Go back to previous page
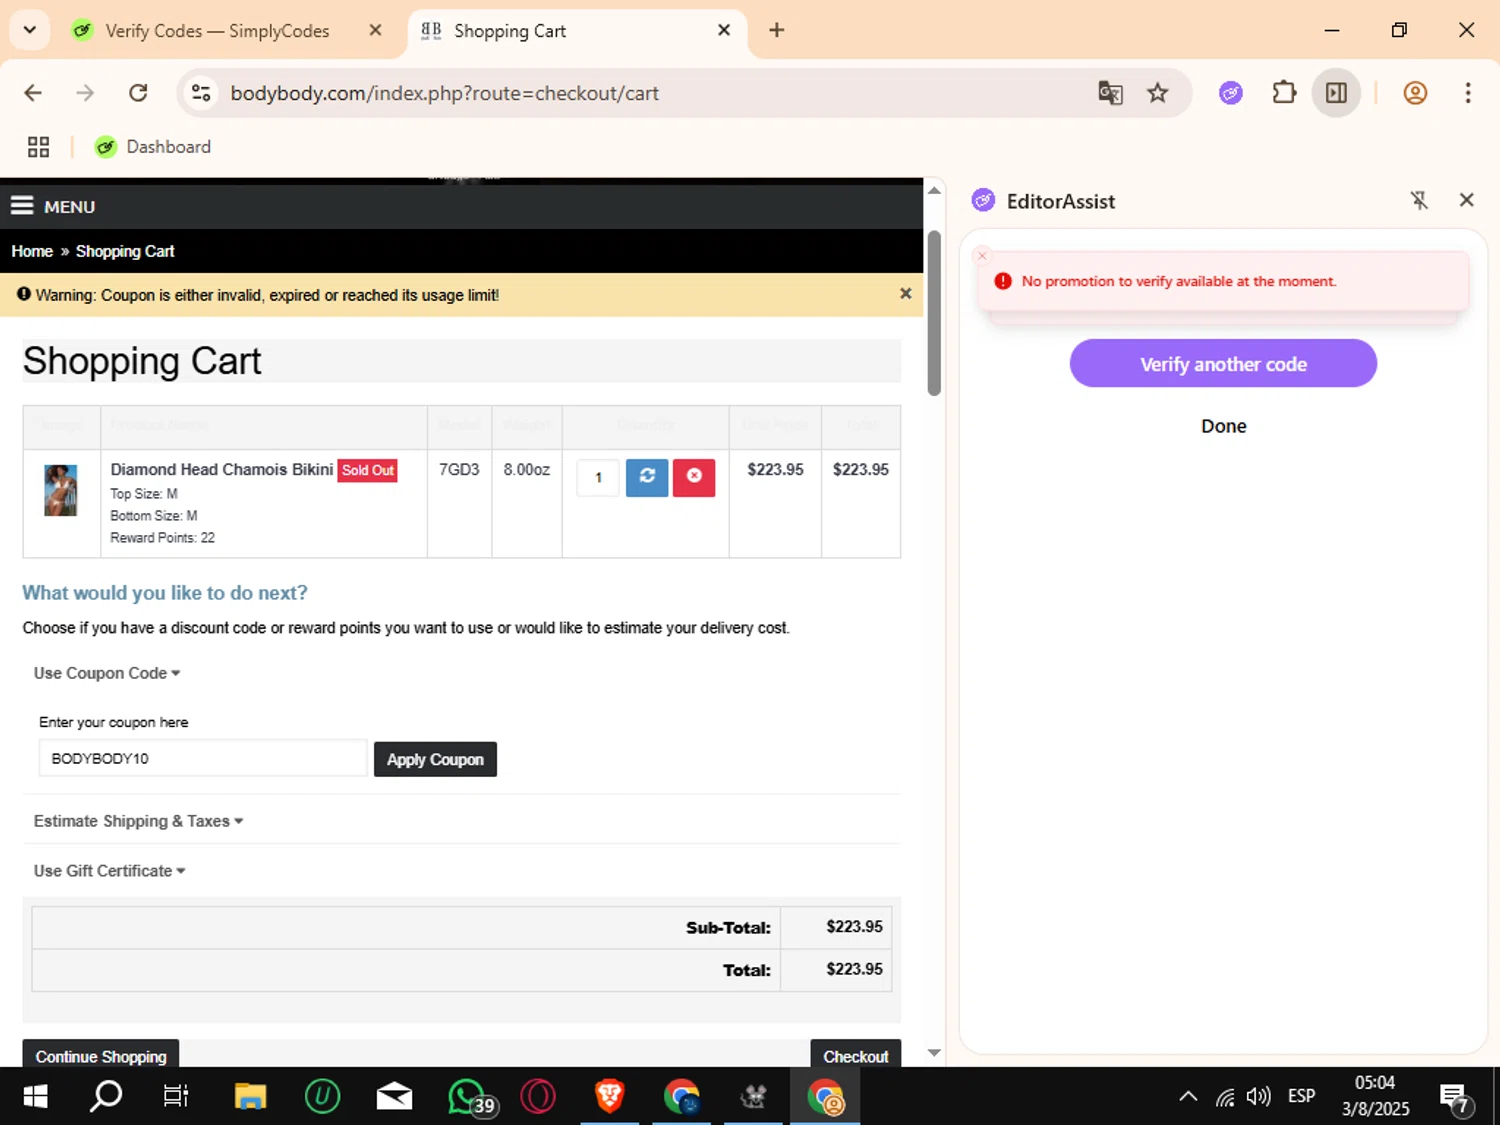The width and height of the screenshot is (1500, 1125). [x=33, y=93]
